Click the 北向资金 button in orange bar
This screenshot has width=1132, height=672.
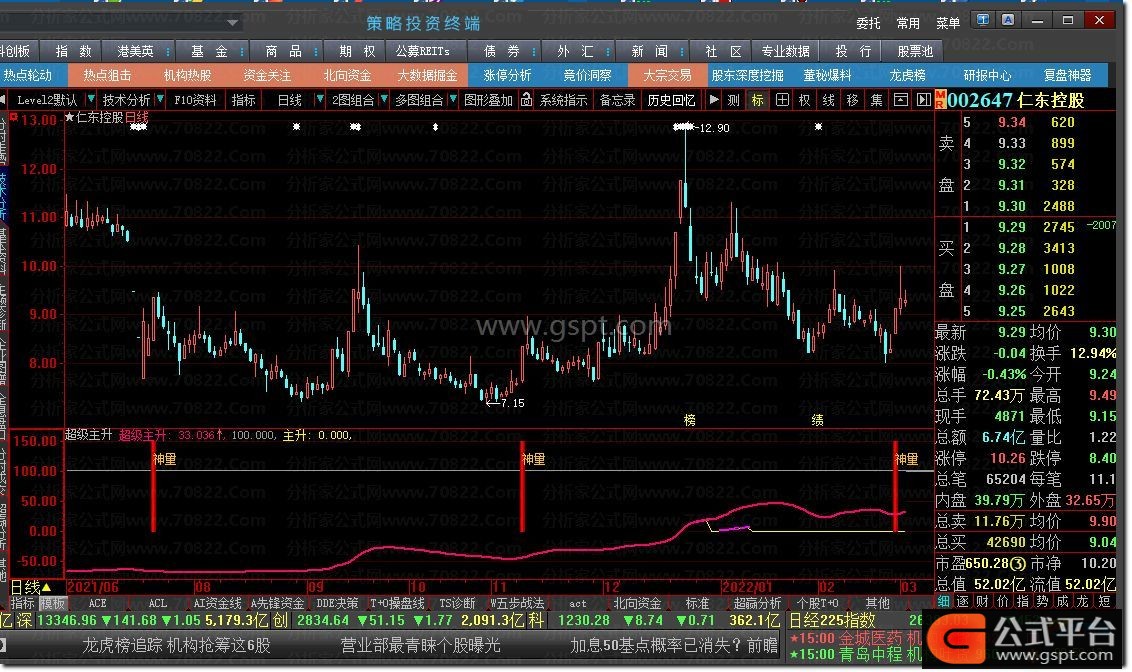347,75
